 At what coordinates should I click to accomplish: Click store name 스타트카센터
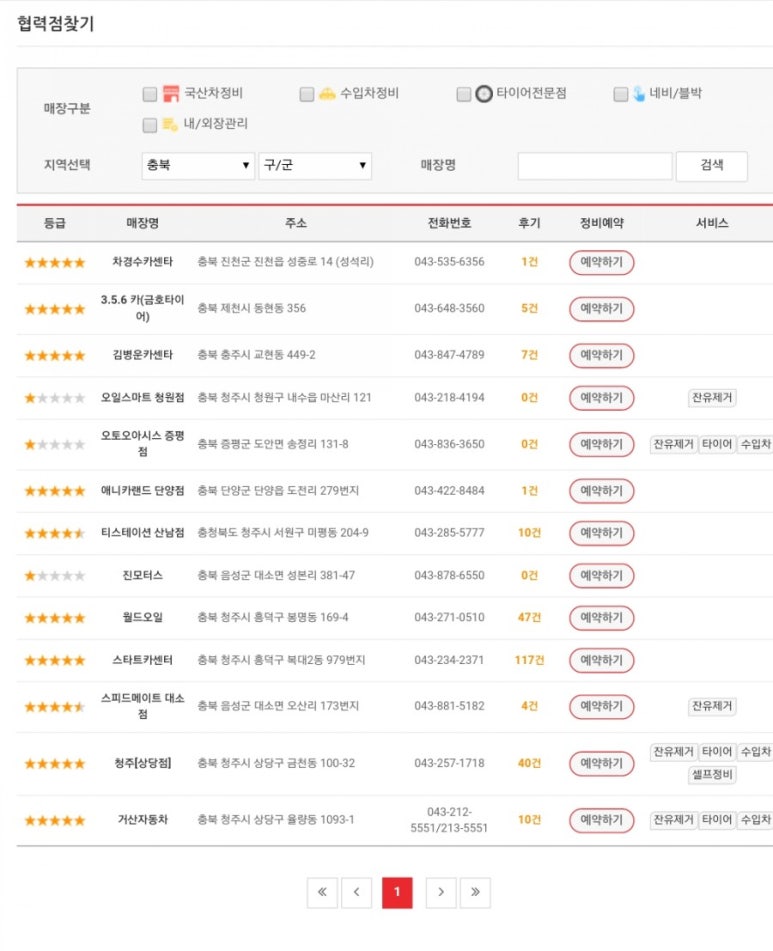142,660
